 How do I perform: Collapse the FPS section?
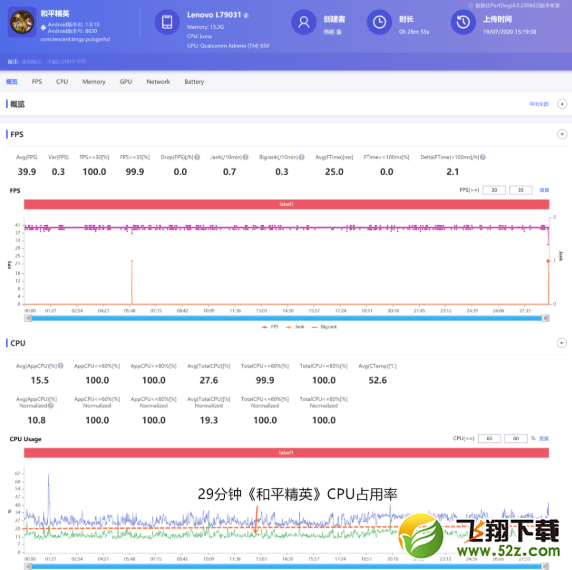point(562,134)
